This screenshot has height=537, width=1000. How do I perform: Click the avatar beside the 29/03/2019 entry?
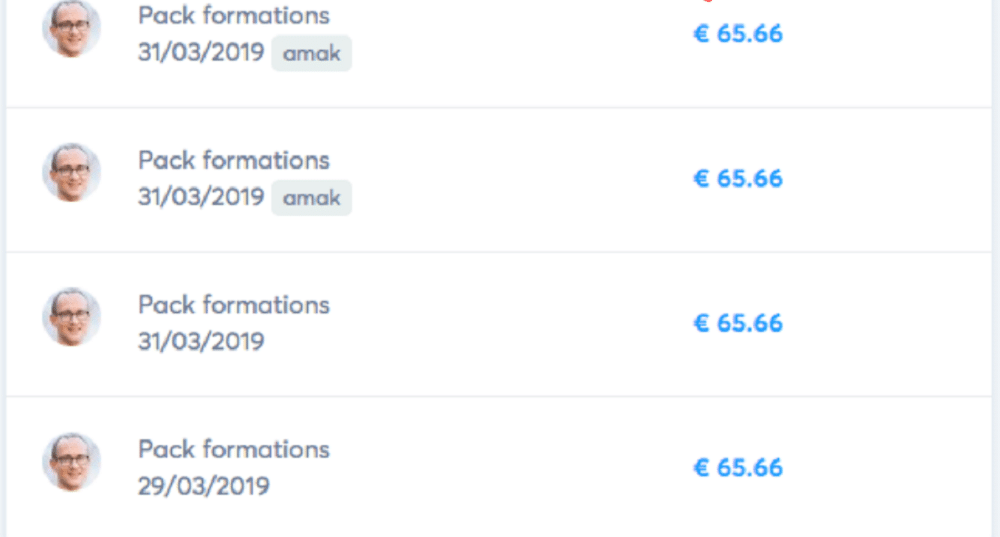coord(71,462)
